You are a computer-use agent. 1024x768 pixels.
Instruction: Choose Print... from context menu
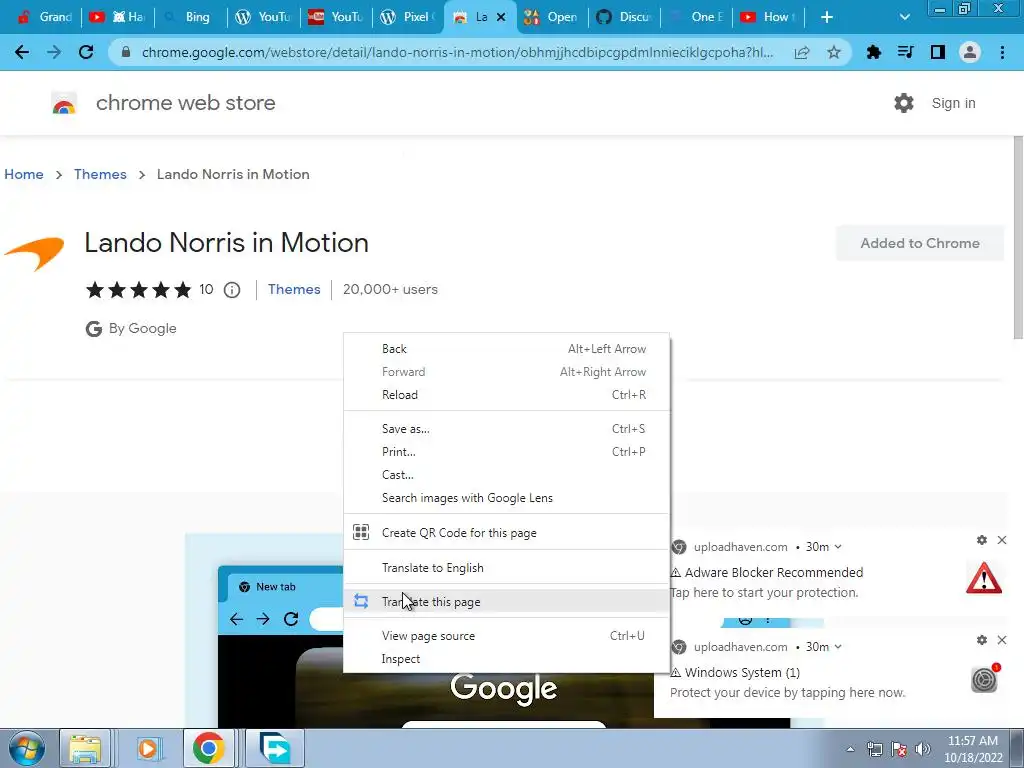[506, 451]
